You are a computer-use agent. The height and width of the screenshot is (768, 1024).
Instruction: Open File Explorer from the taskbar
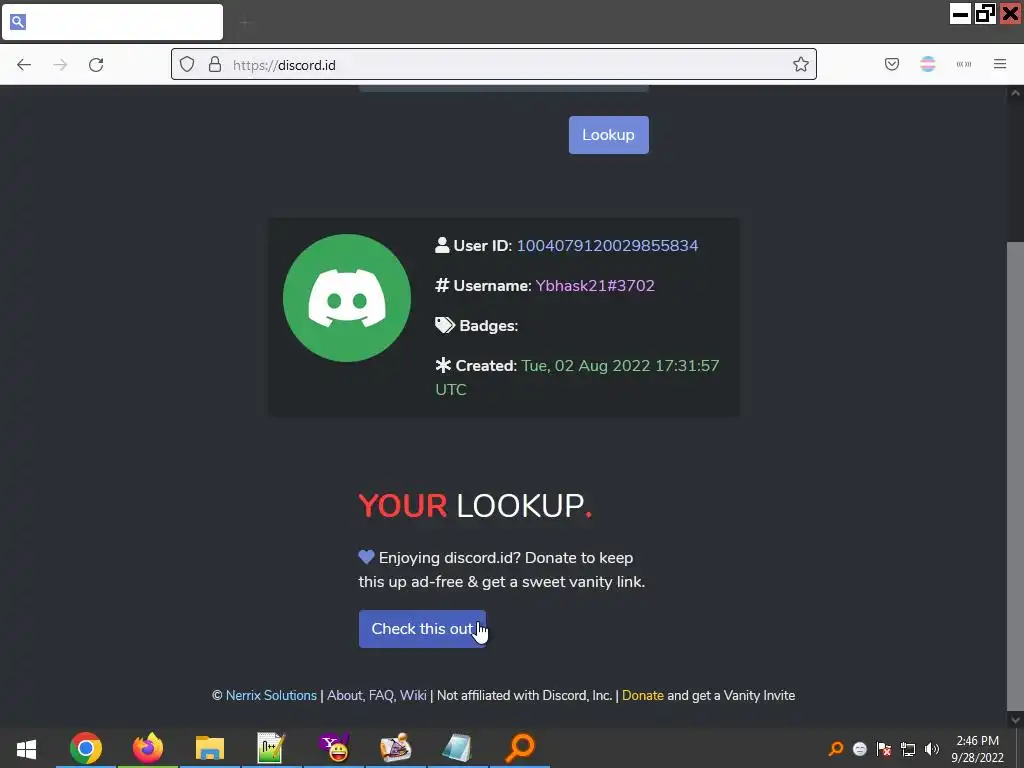coord(210,748)
